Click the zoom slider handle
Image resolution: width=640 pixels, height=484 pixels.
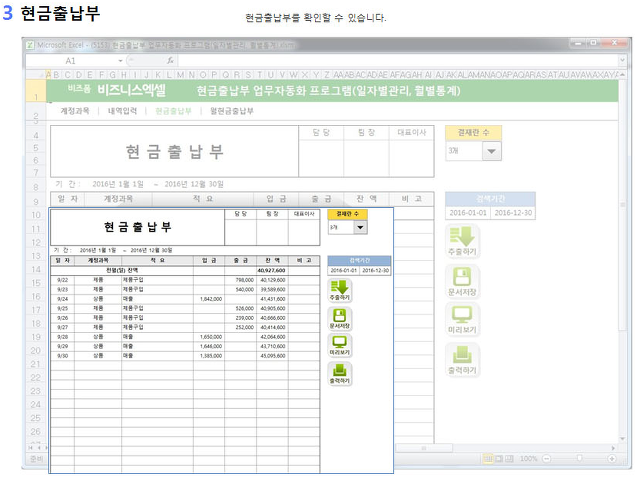click(579, 459)
